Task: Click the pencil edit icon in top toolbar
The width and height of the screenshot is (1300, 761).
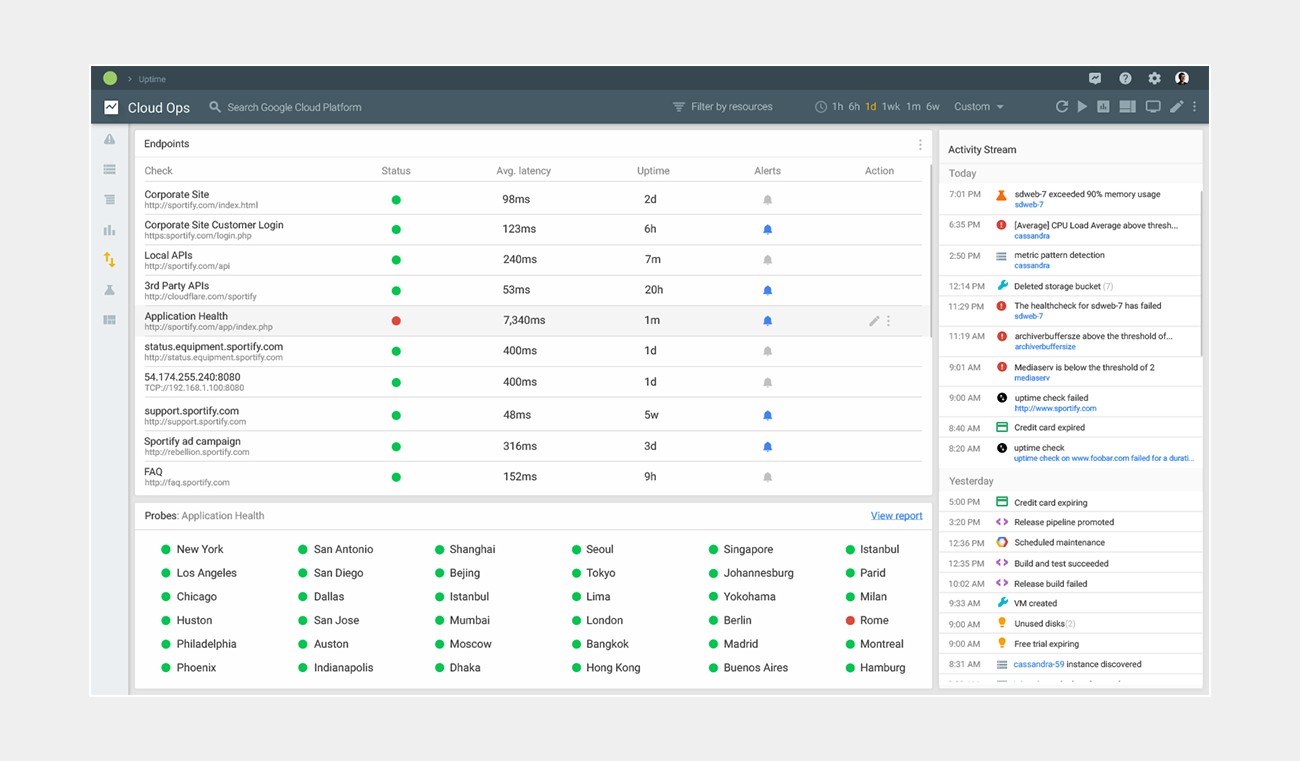Action: pyautogui.click(x=1176, y=107)
